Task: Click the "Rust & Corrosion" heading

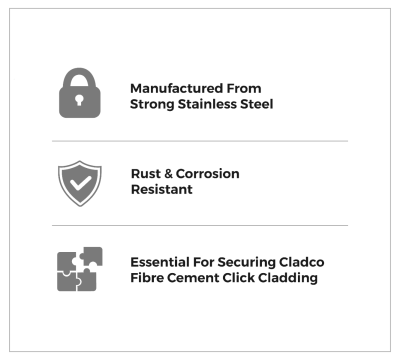Action: tap(185, 174)
